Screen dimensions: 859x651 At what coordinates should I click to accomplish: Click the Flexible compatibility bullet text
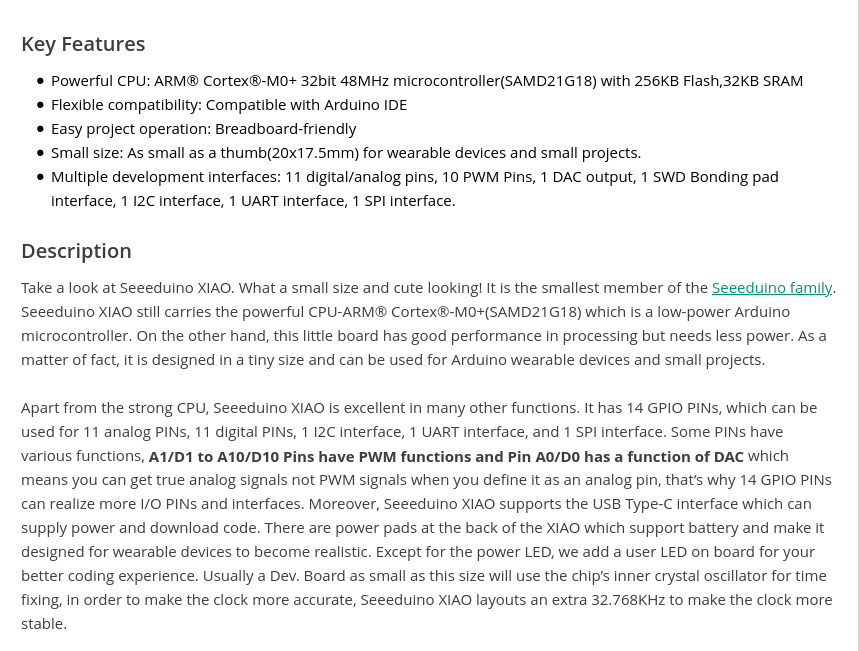229,105
